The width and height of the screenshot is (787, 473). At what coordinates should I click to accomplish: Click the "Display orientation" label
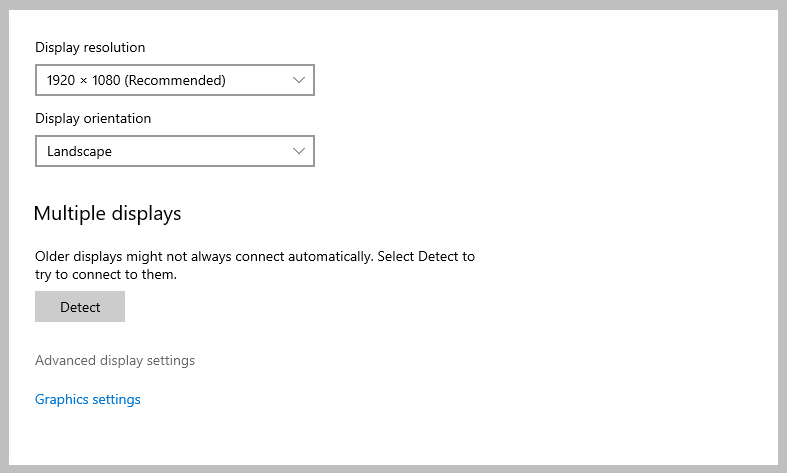click(93, 119)
